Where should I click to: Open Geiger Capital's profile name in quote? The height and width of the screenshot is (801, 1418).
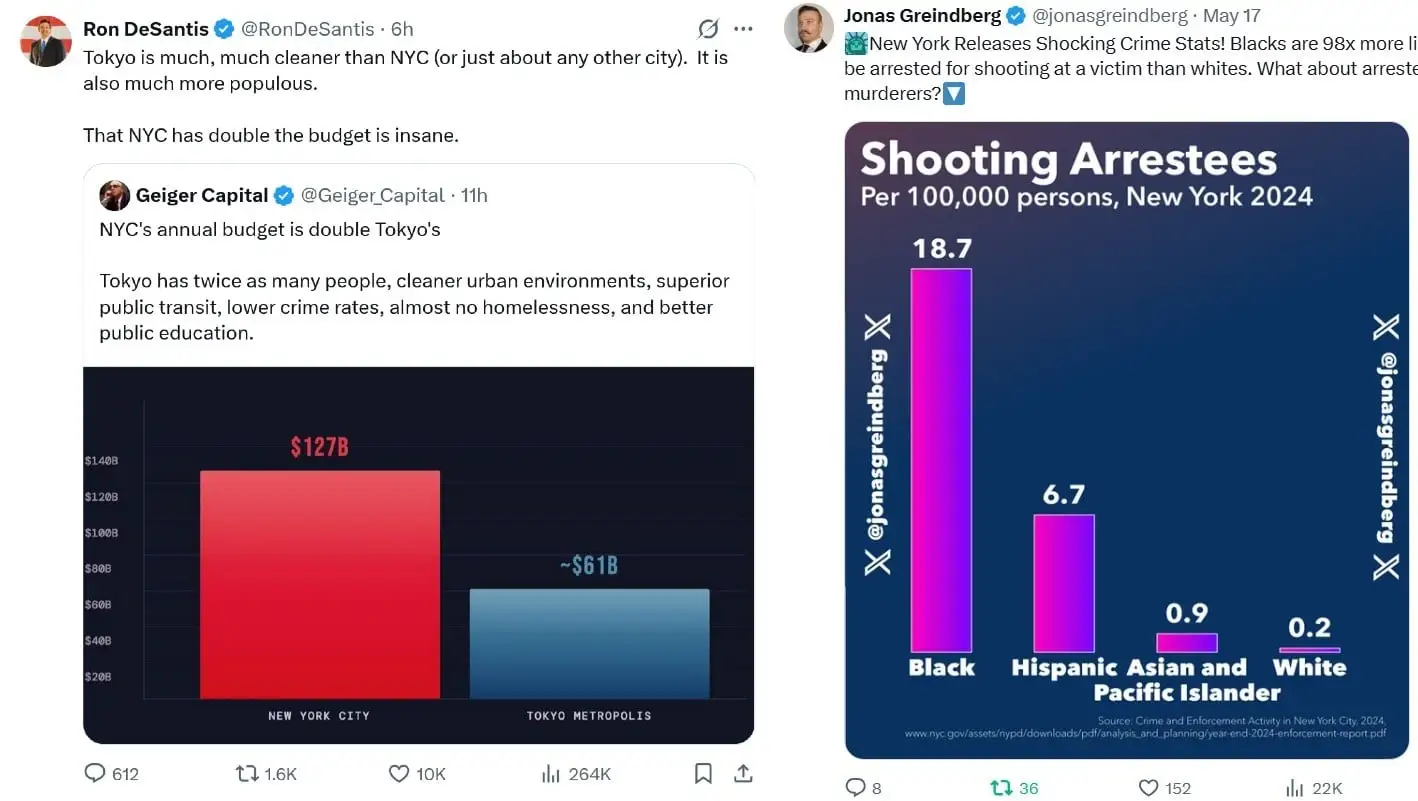(202, 195)
